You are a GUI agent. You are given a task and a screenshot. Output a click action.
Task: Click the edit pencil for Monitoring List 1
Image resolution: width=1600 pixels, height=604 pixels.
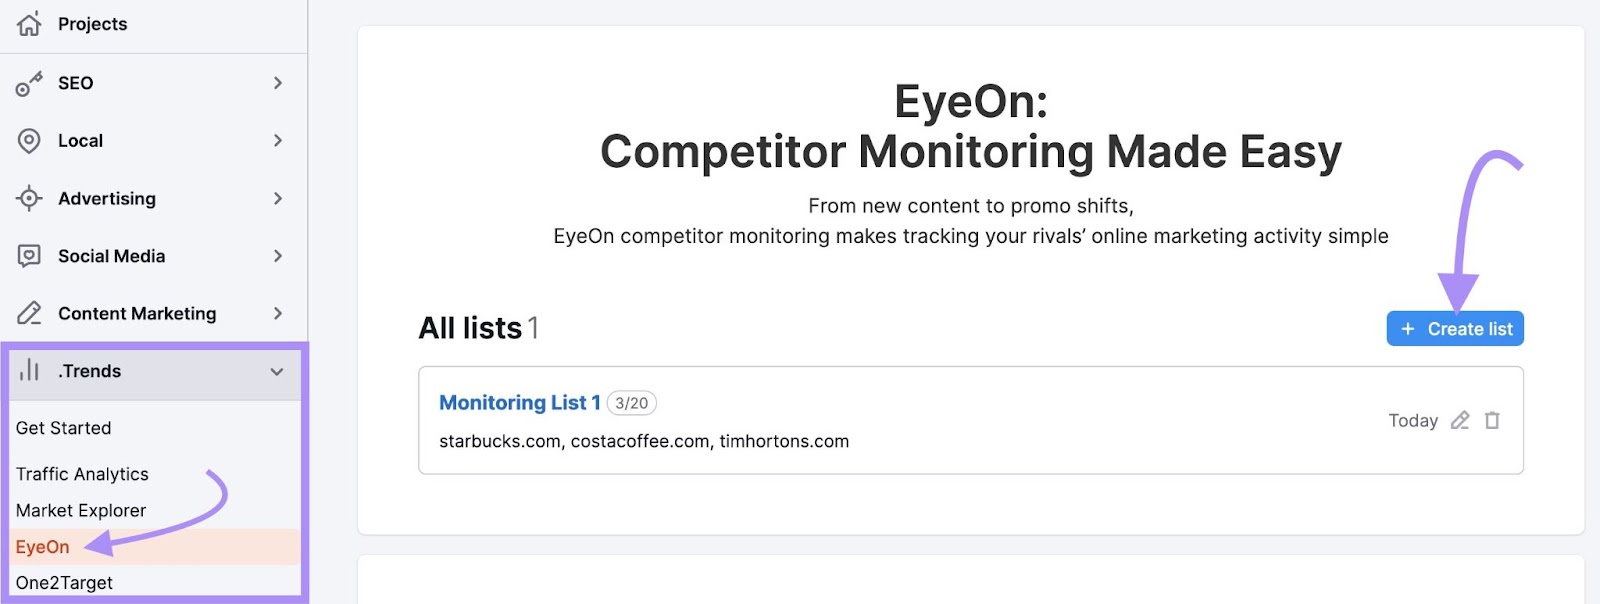(1459, 420)
